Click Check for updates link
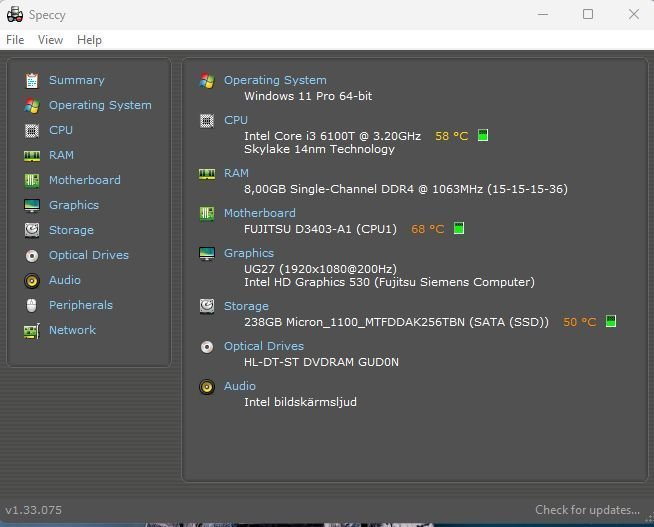Viewport: 654px width, 527px height. (587, 510)
